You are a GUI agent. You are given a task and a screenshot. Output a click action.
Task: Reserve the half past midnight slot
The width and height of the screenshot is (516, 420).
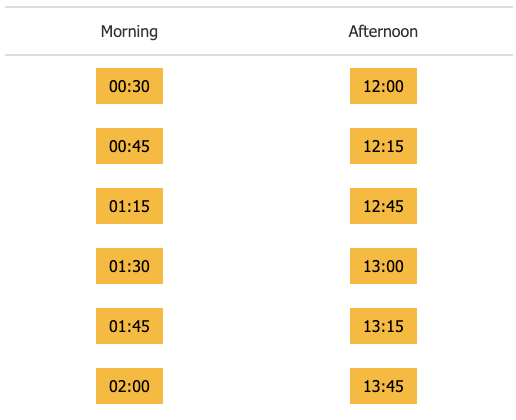129,86
